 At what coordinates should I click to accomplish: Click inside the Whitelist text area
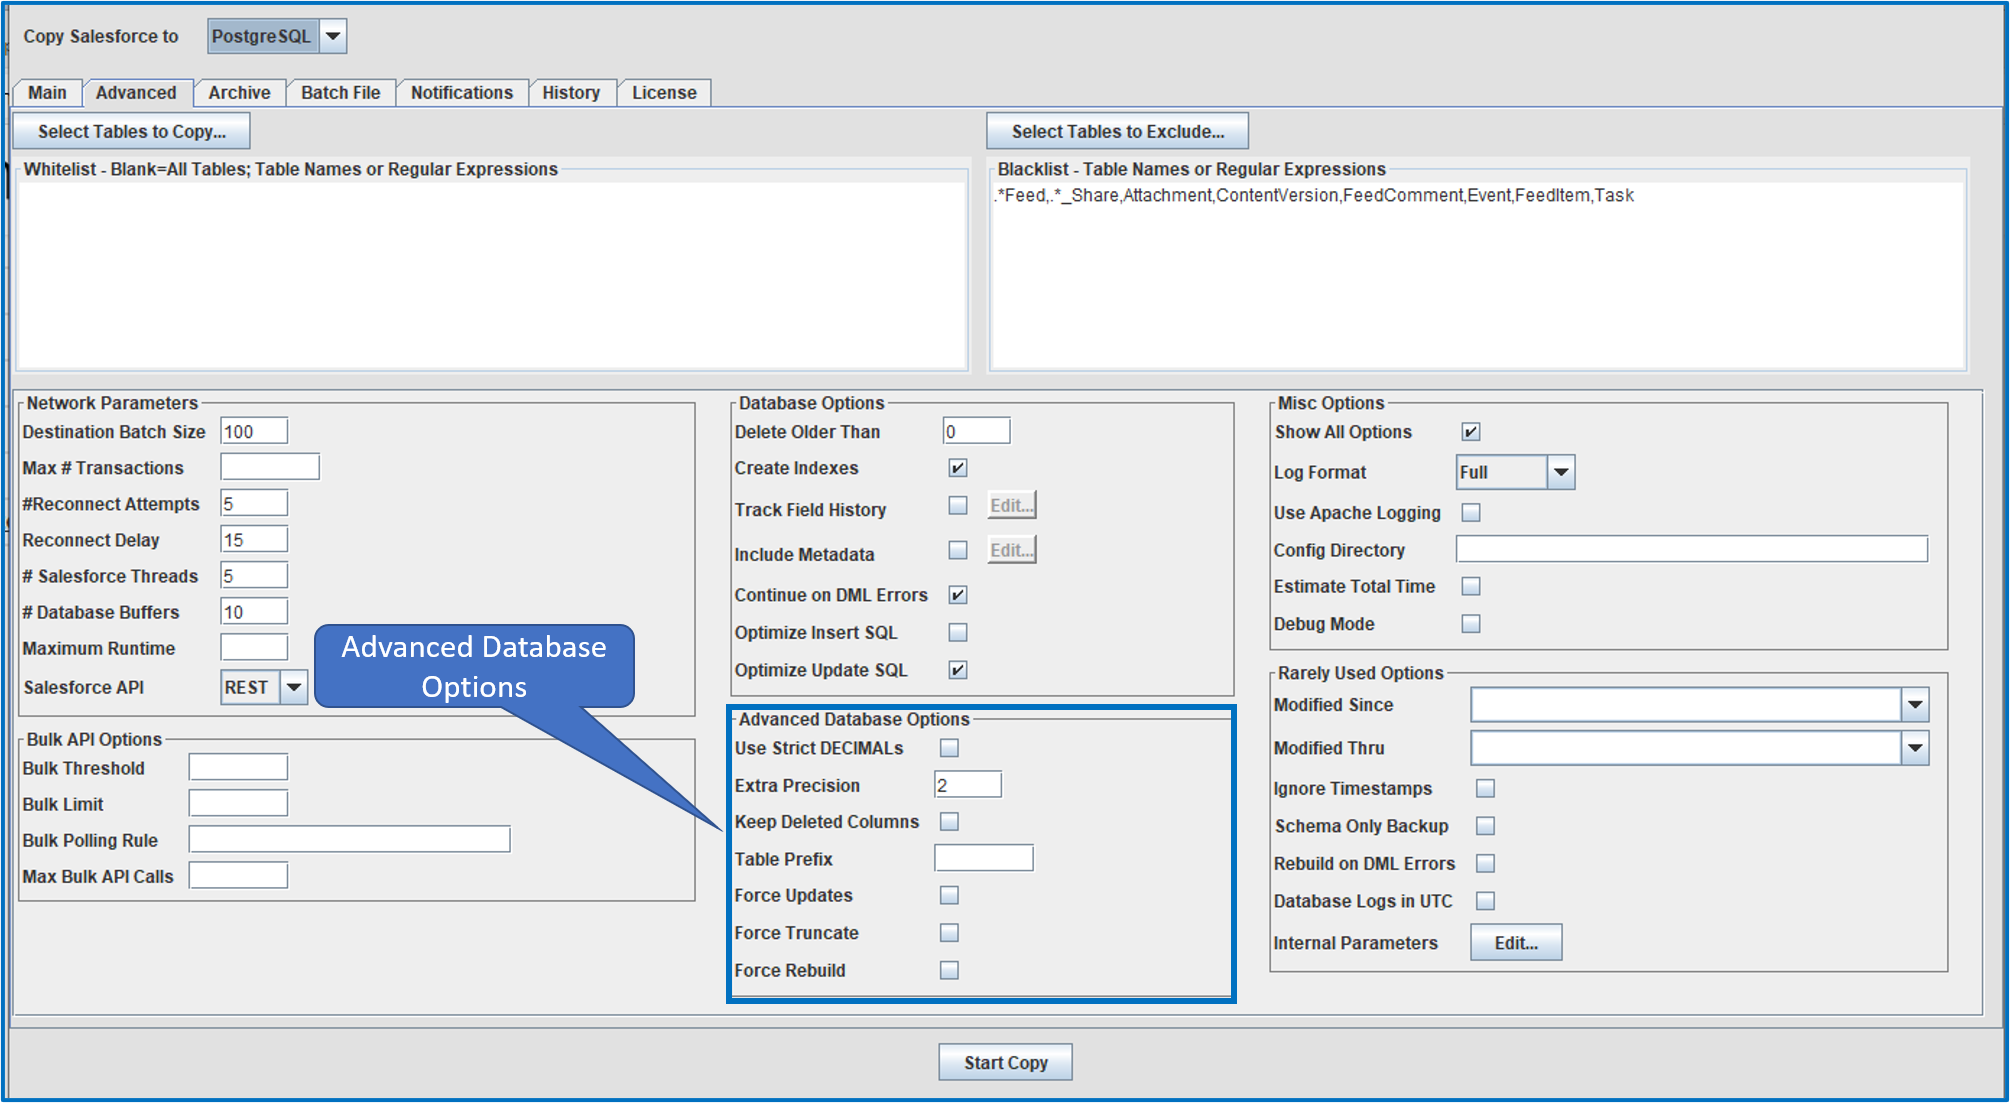point(492,274)
